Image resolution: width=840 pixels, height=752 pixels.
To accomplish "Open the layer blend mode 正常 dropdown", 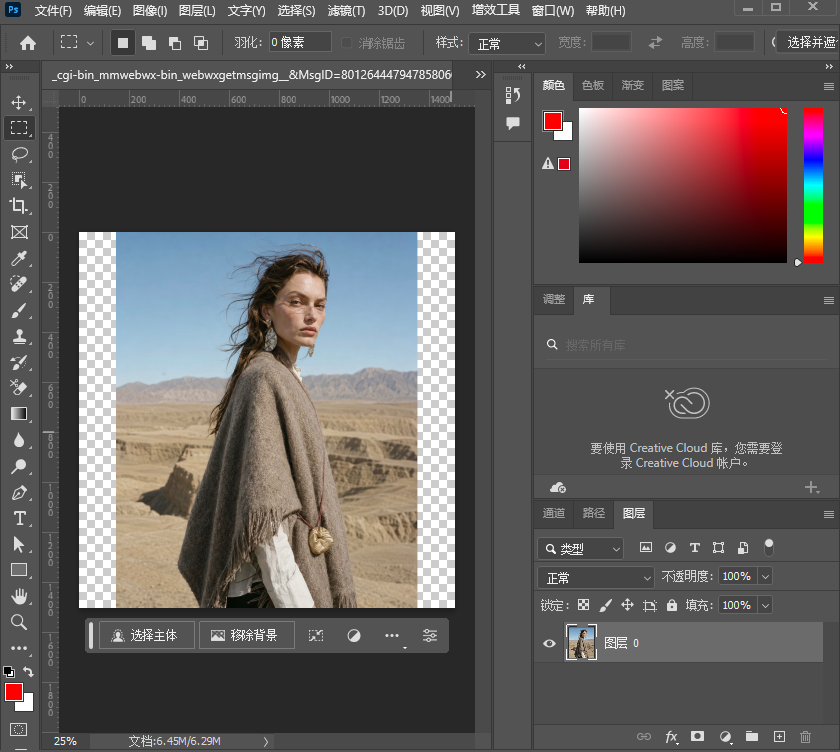I will (x=596, y=577).
